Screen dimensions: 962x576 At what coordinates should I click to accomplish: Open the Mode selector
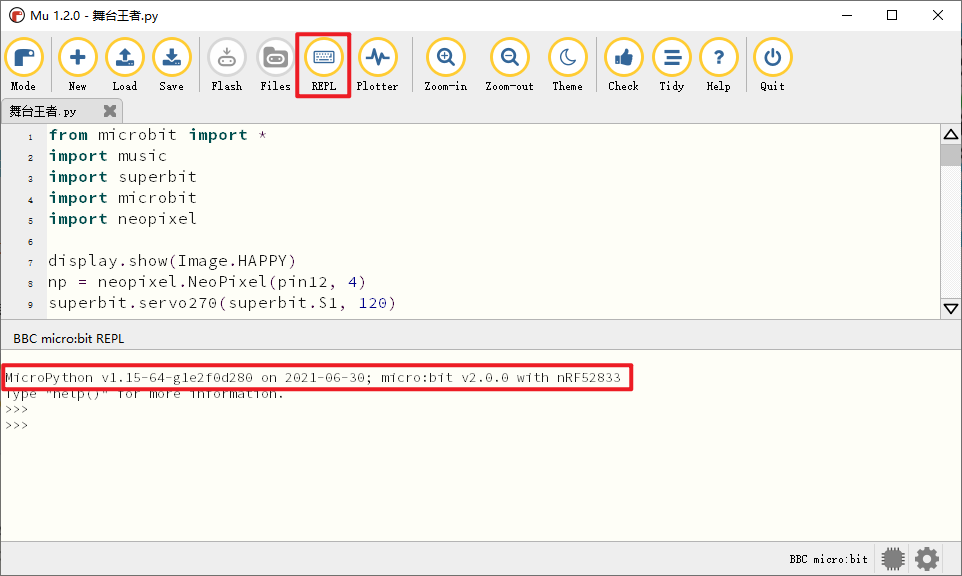(x=24, y=64)
